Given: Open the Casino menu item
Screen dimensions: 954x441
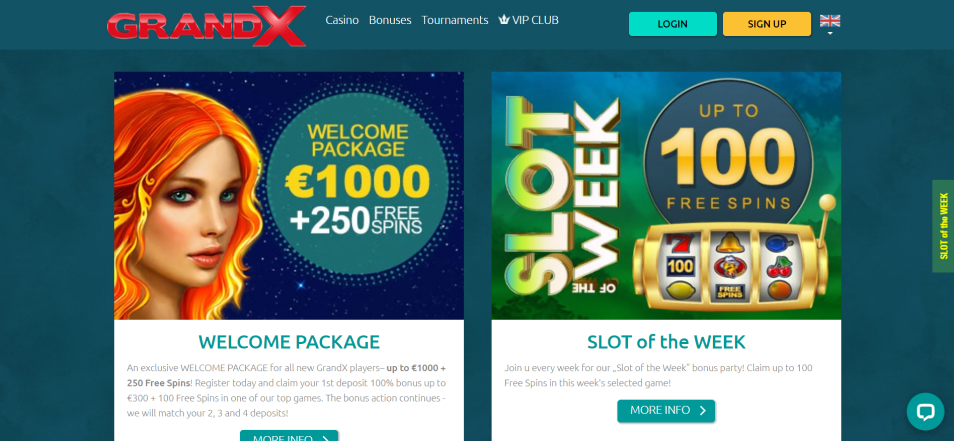Looking at the screenshot, I should (x=342, y=20).
